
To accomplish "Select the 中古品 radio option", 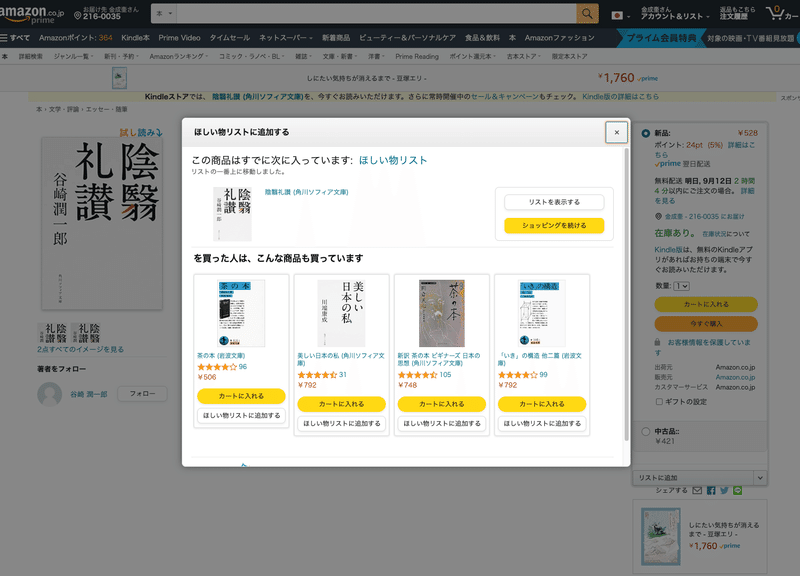I will (x=645, y=432).
